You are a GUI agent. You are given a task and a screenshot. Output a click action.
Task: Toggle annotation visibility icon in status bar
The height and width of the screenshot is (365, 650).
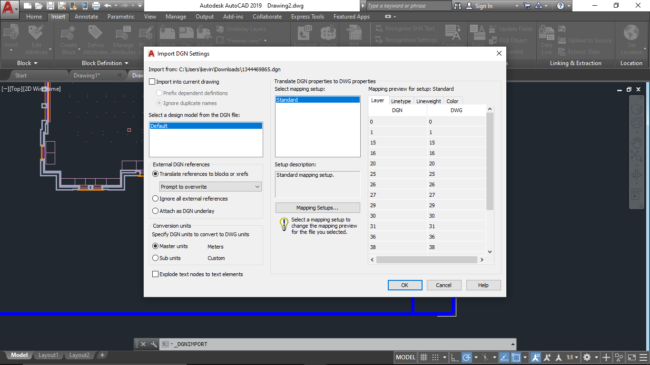[536, 357]
